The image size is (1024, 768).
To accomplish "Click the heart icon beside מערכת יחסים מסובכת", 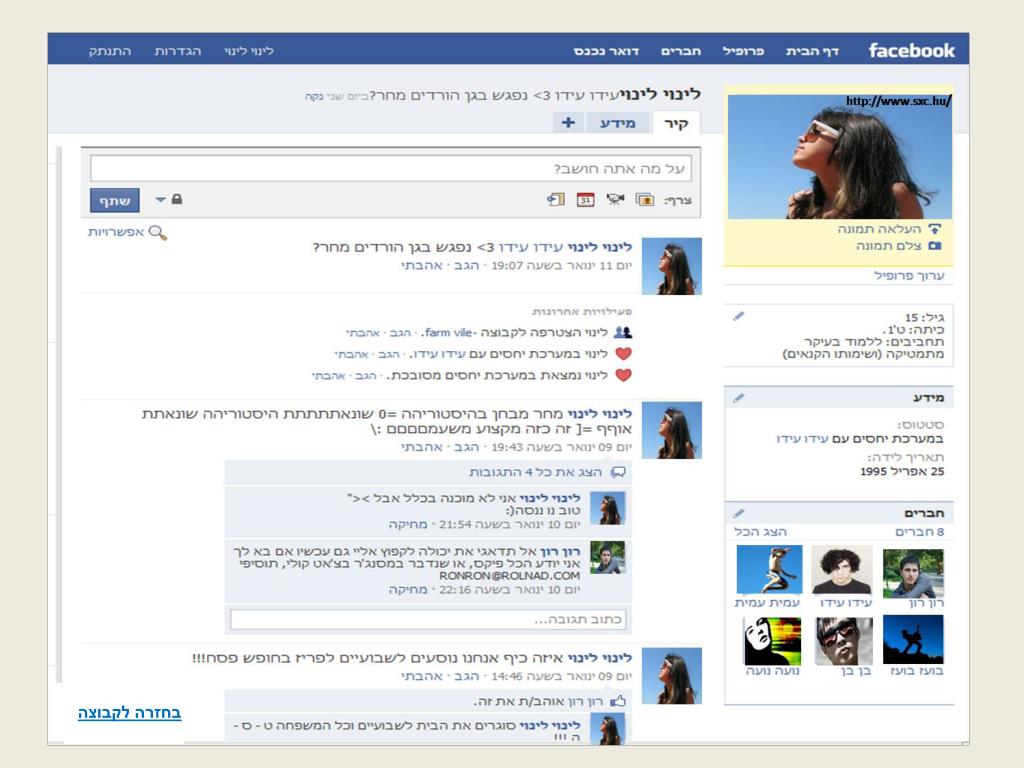I will tap(624, 376).
